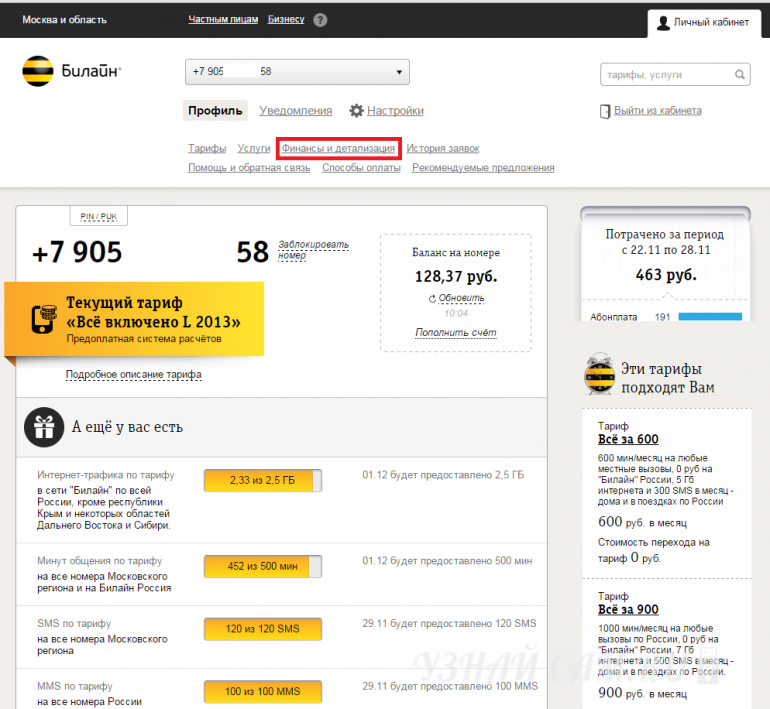Click the Баланс на номере label
The width and height of the screenshot is (770, 709).
click(x=456, y=252)
